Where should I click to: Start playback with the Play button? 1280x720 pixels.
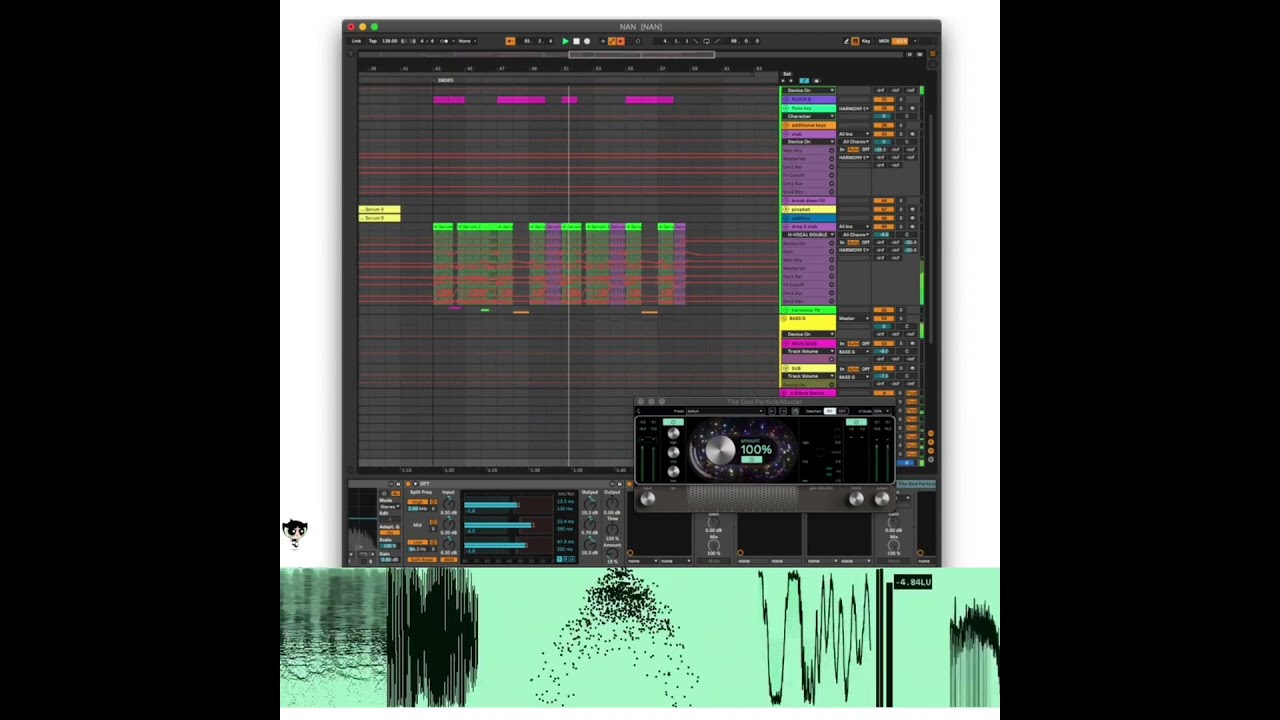[565, 41]
